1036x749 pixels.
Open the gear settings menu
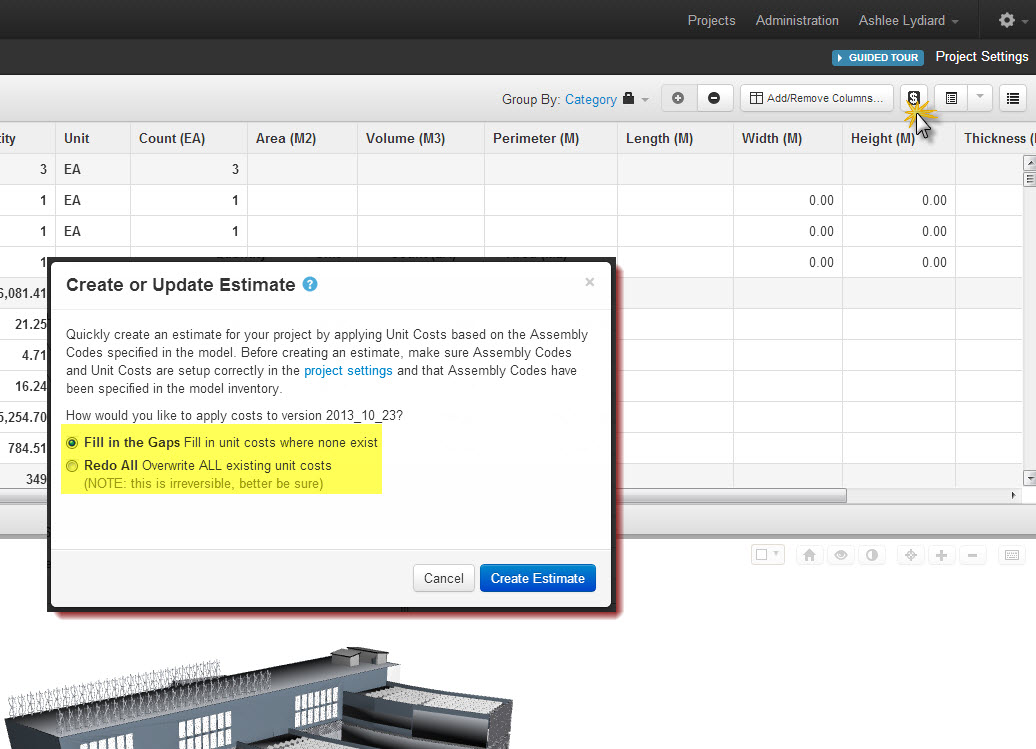[1006, 20]
